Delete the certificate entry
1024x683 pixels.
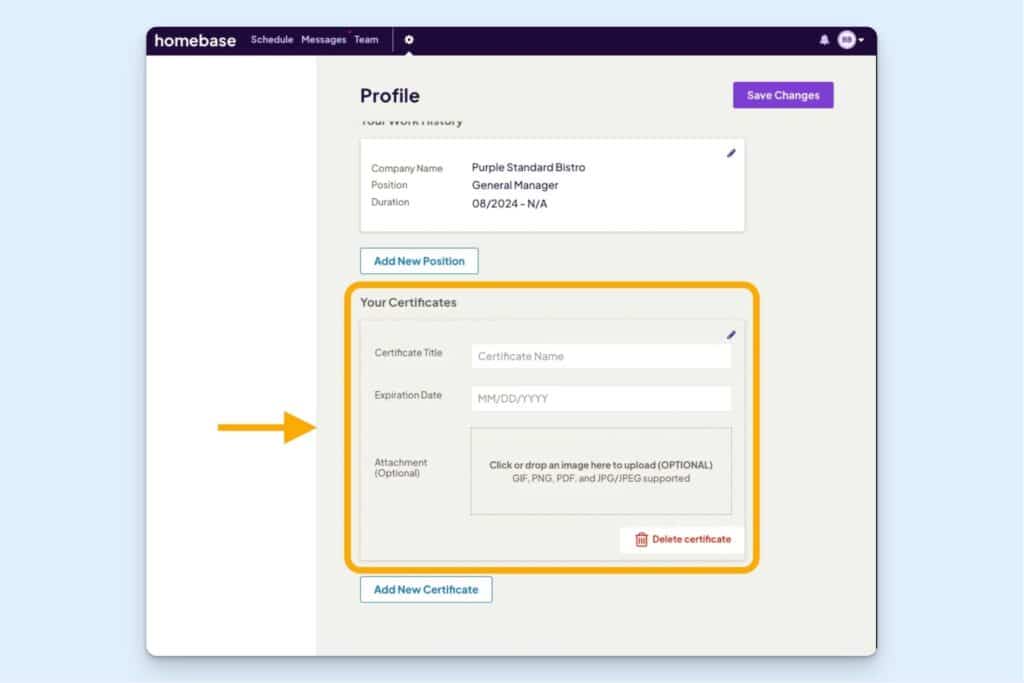pos(690,540)
